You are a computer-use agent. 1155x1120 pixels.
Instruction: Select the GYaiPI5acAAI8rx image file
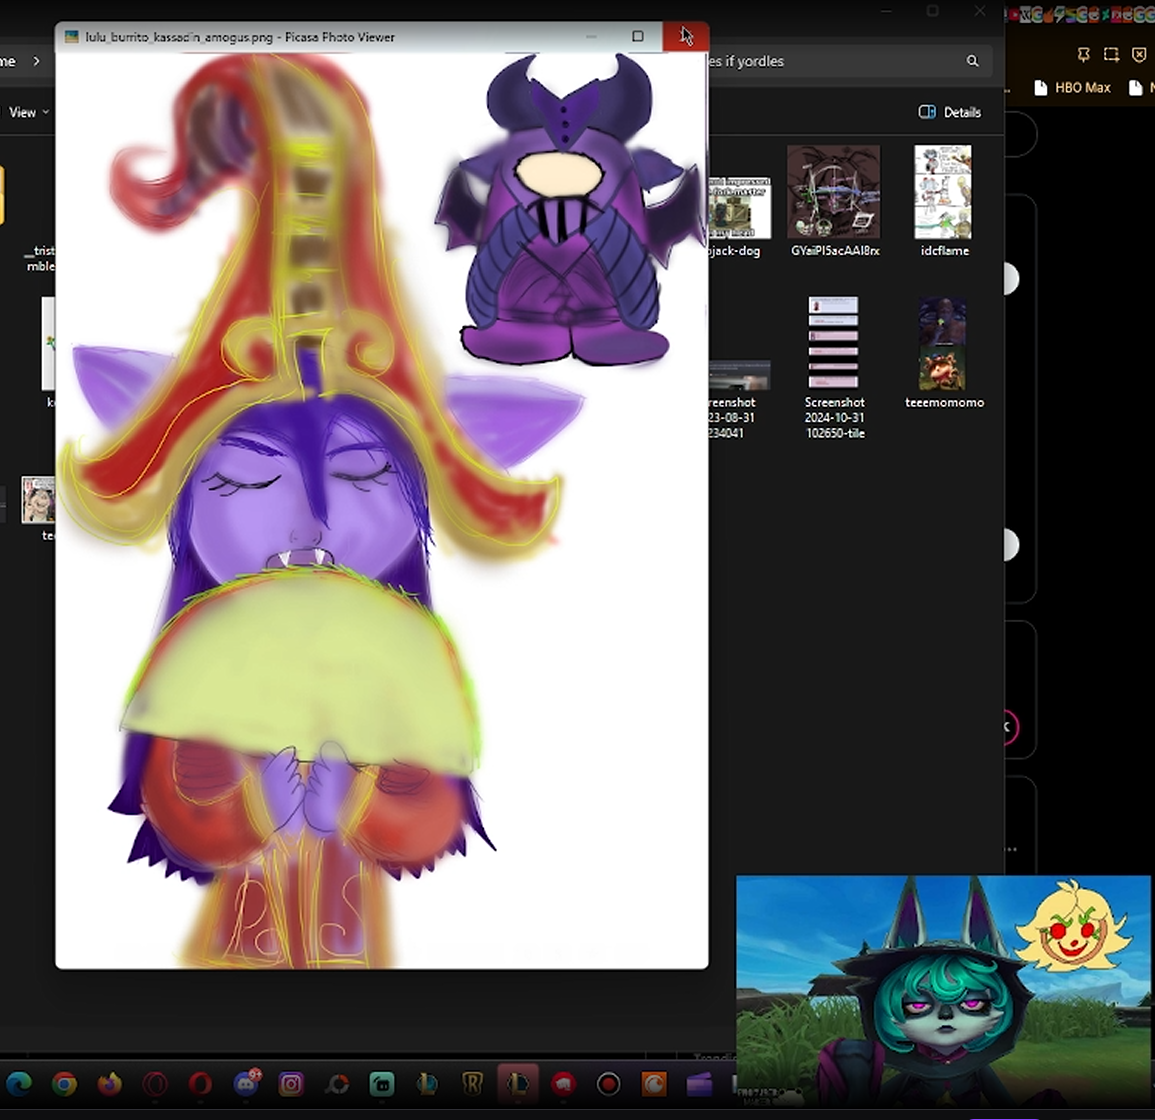(x=835, y=202)
